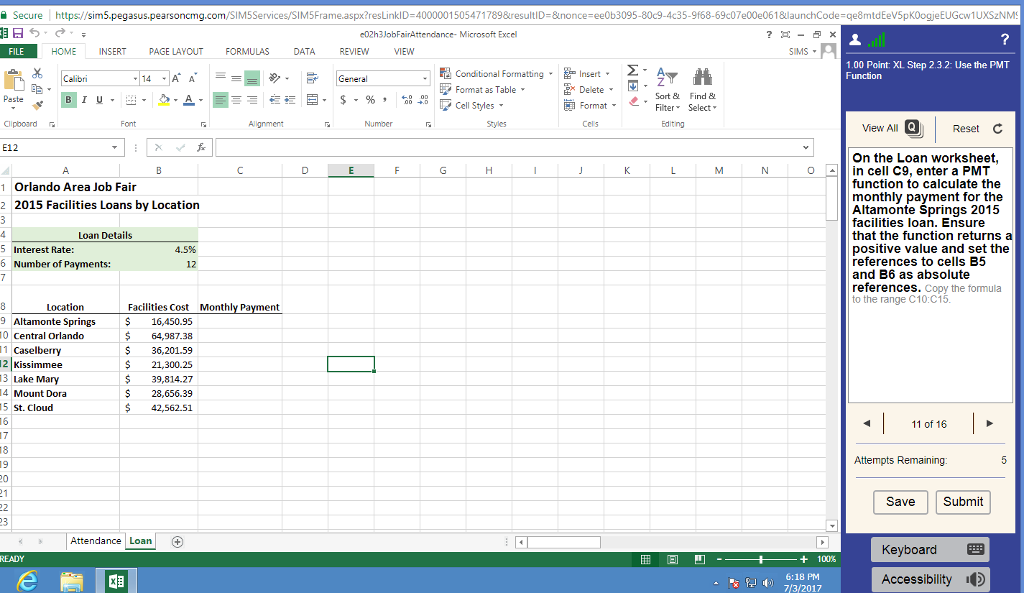This screenshot has width=1024, height=593.
Task: Expand the Conditional Formatting menu
Action: pyautogui.click(x=499, y=74)
